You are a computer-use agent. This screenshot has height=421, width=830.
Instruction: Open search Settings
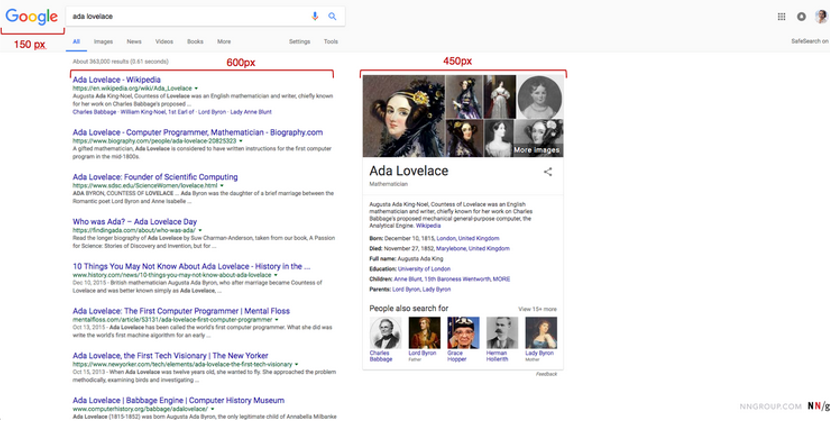coord(300,42)
